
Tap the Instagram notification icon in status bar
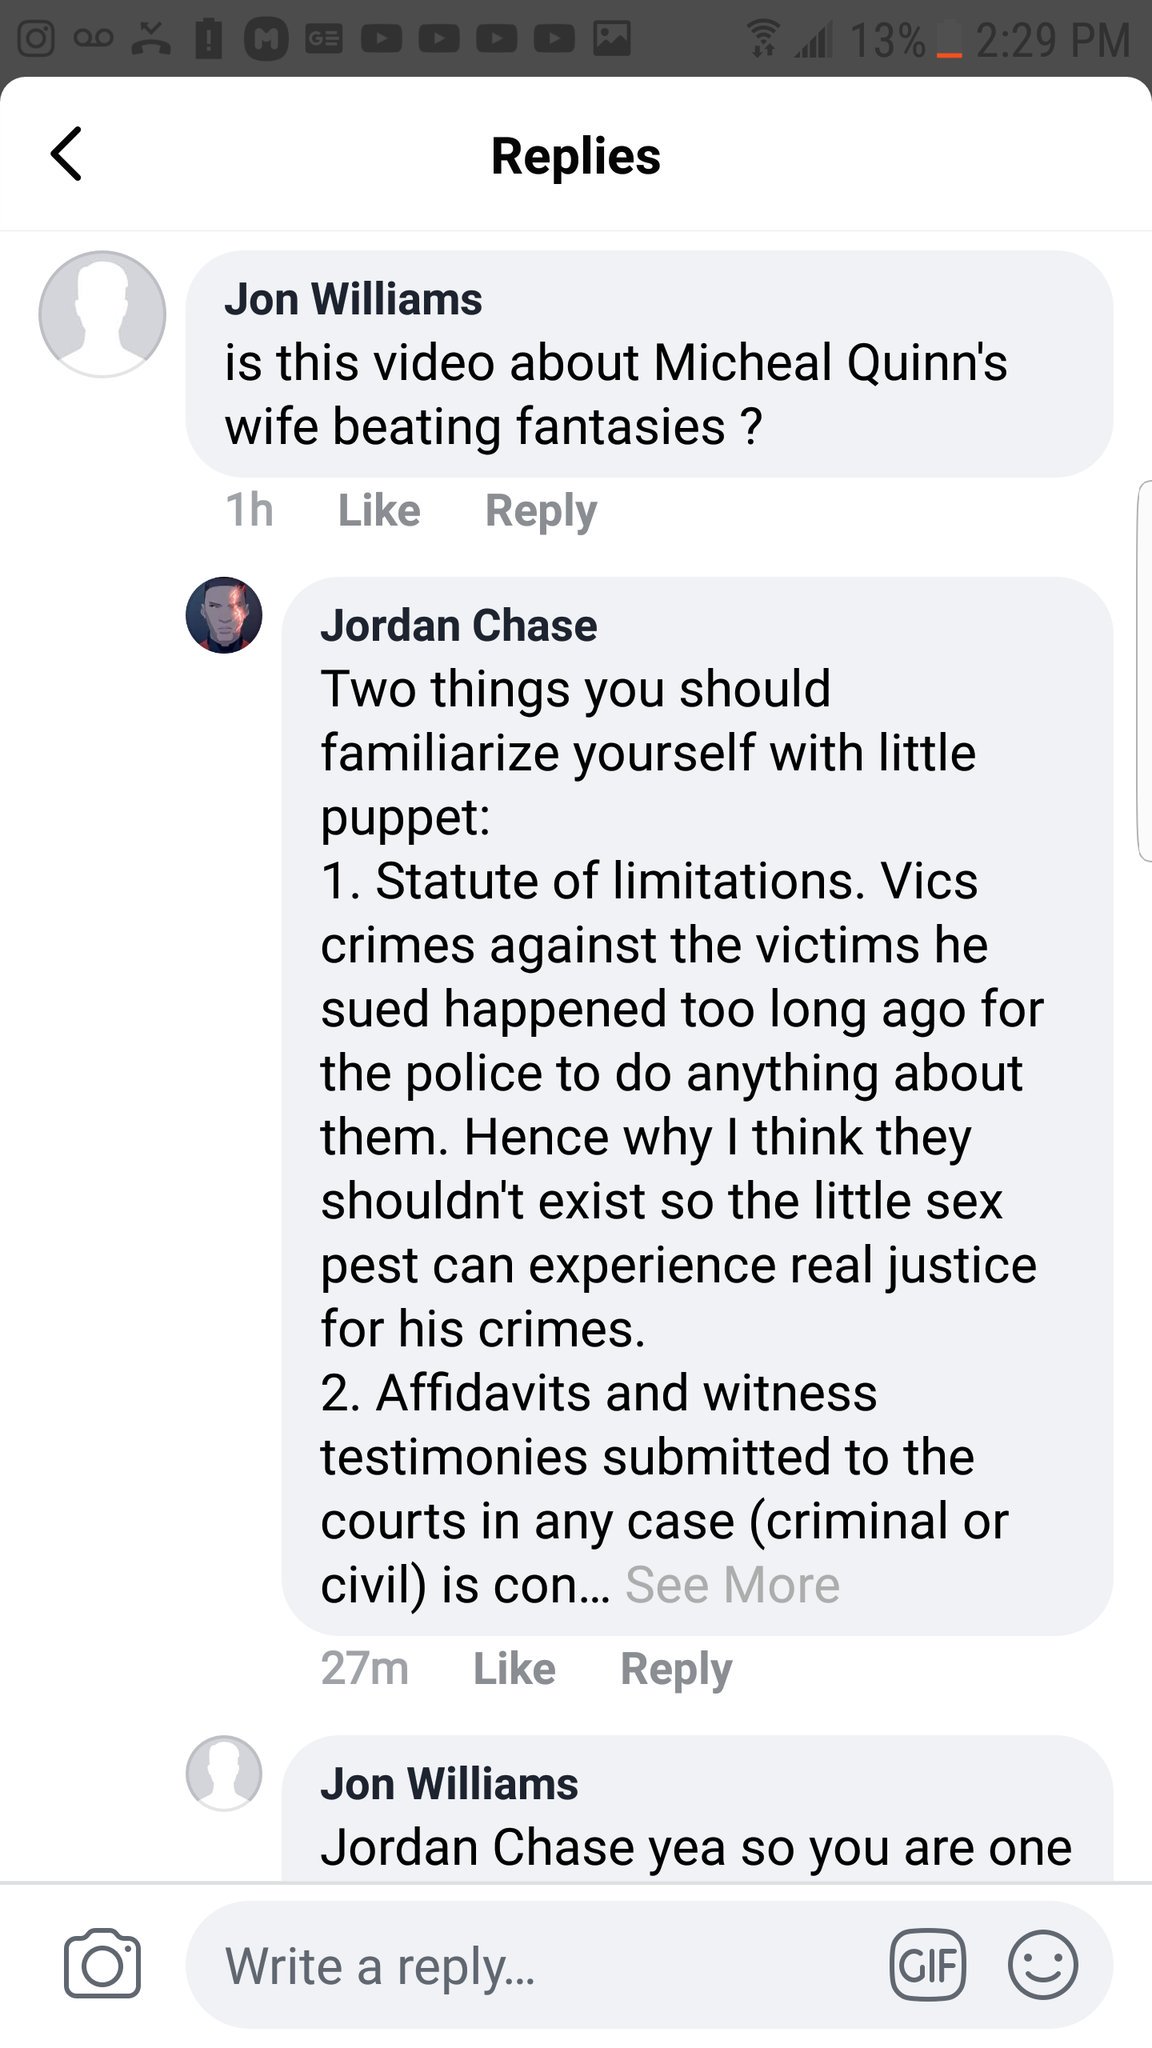click(36, 38)
